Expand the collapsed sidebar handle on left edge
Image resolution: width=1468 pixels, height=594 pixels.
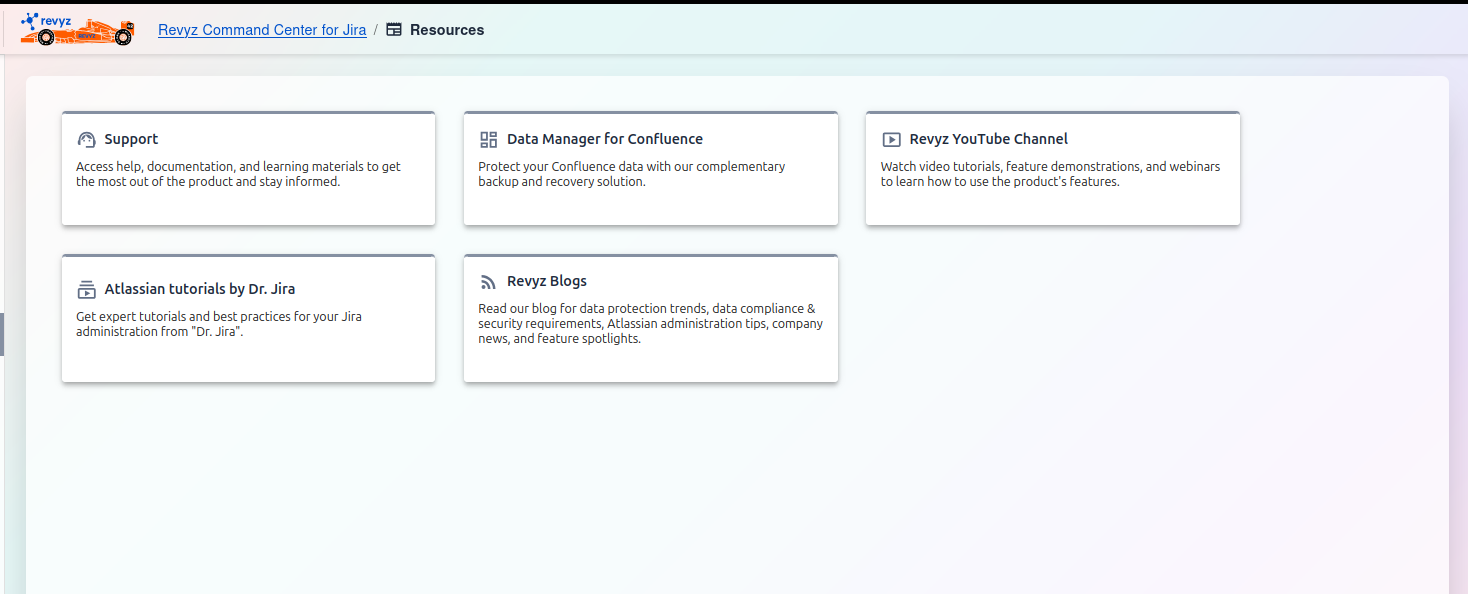3,334
